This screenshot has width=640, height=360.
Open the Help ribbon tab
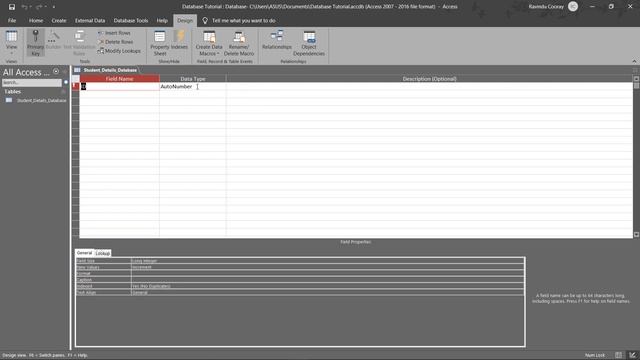(162, 20)
